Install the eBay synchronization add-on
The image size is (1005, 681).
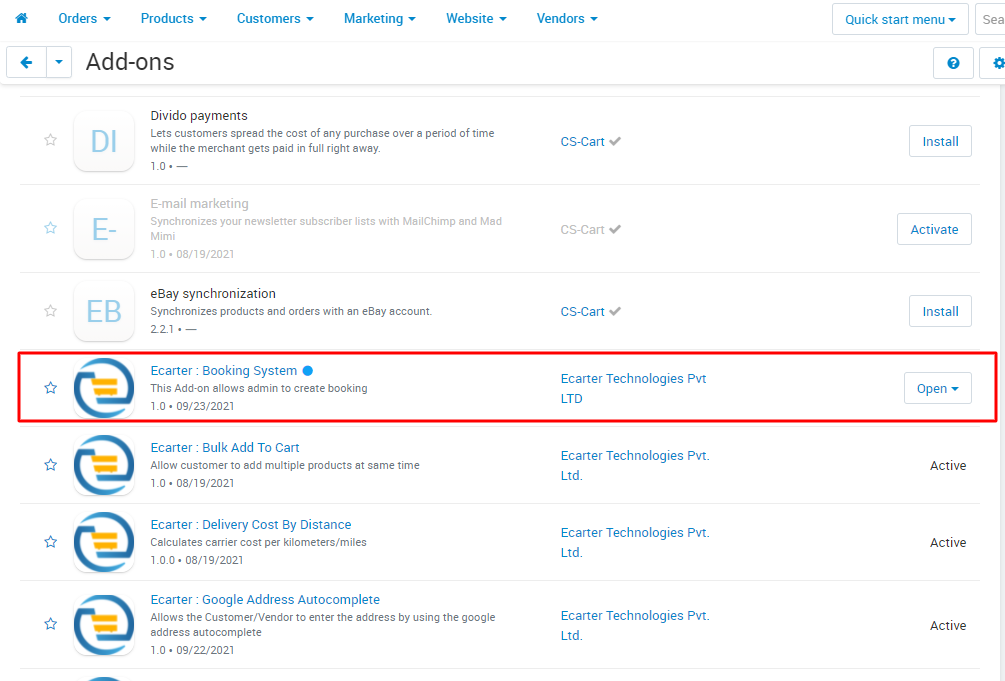point(940,311)
